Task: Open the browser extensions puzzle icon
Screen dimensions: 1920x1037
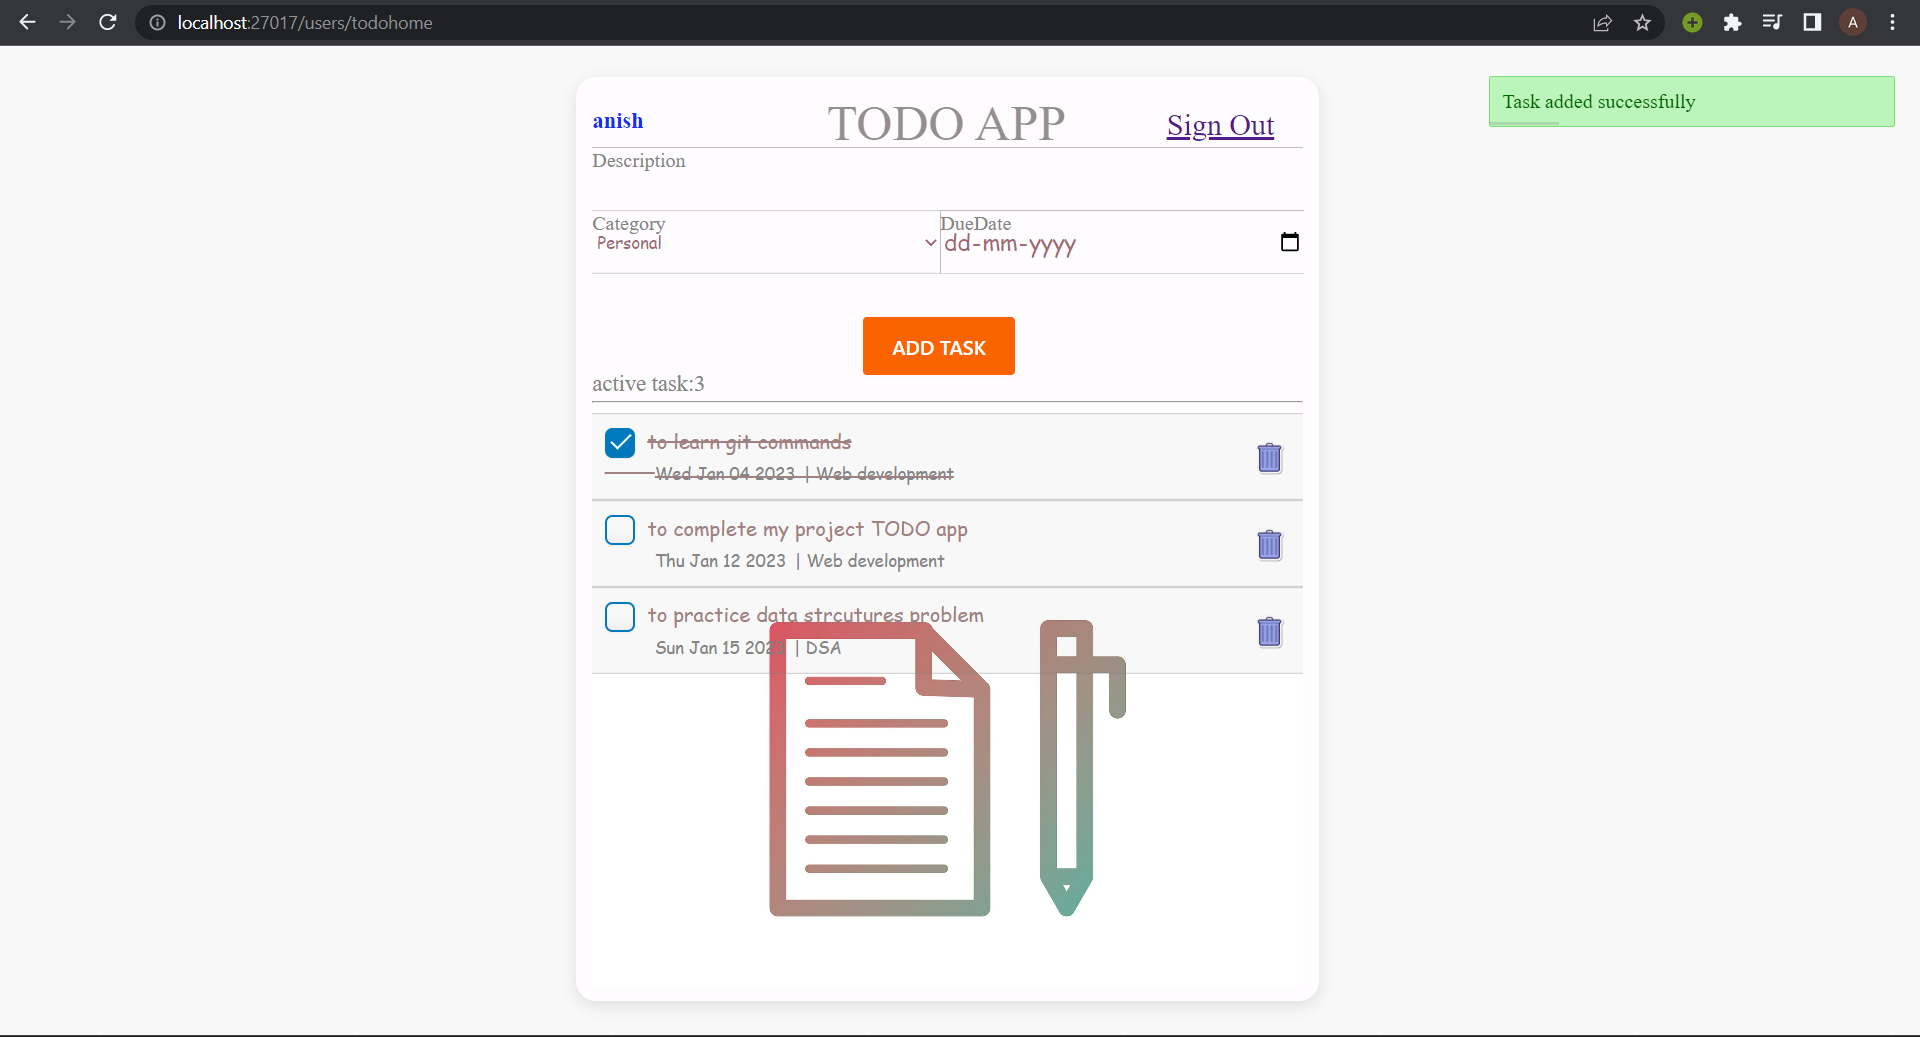Action: coord(1732,22)
